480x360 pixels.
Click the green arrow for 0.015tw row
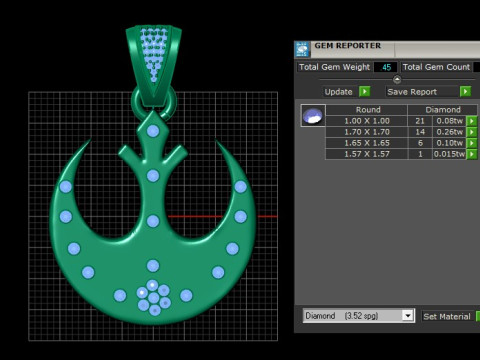(472, 154)
